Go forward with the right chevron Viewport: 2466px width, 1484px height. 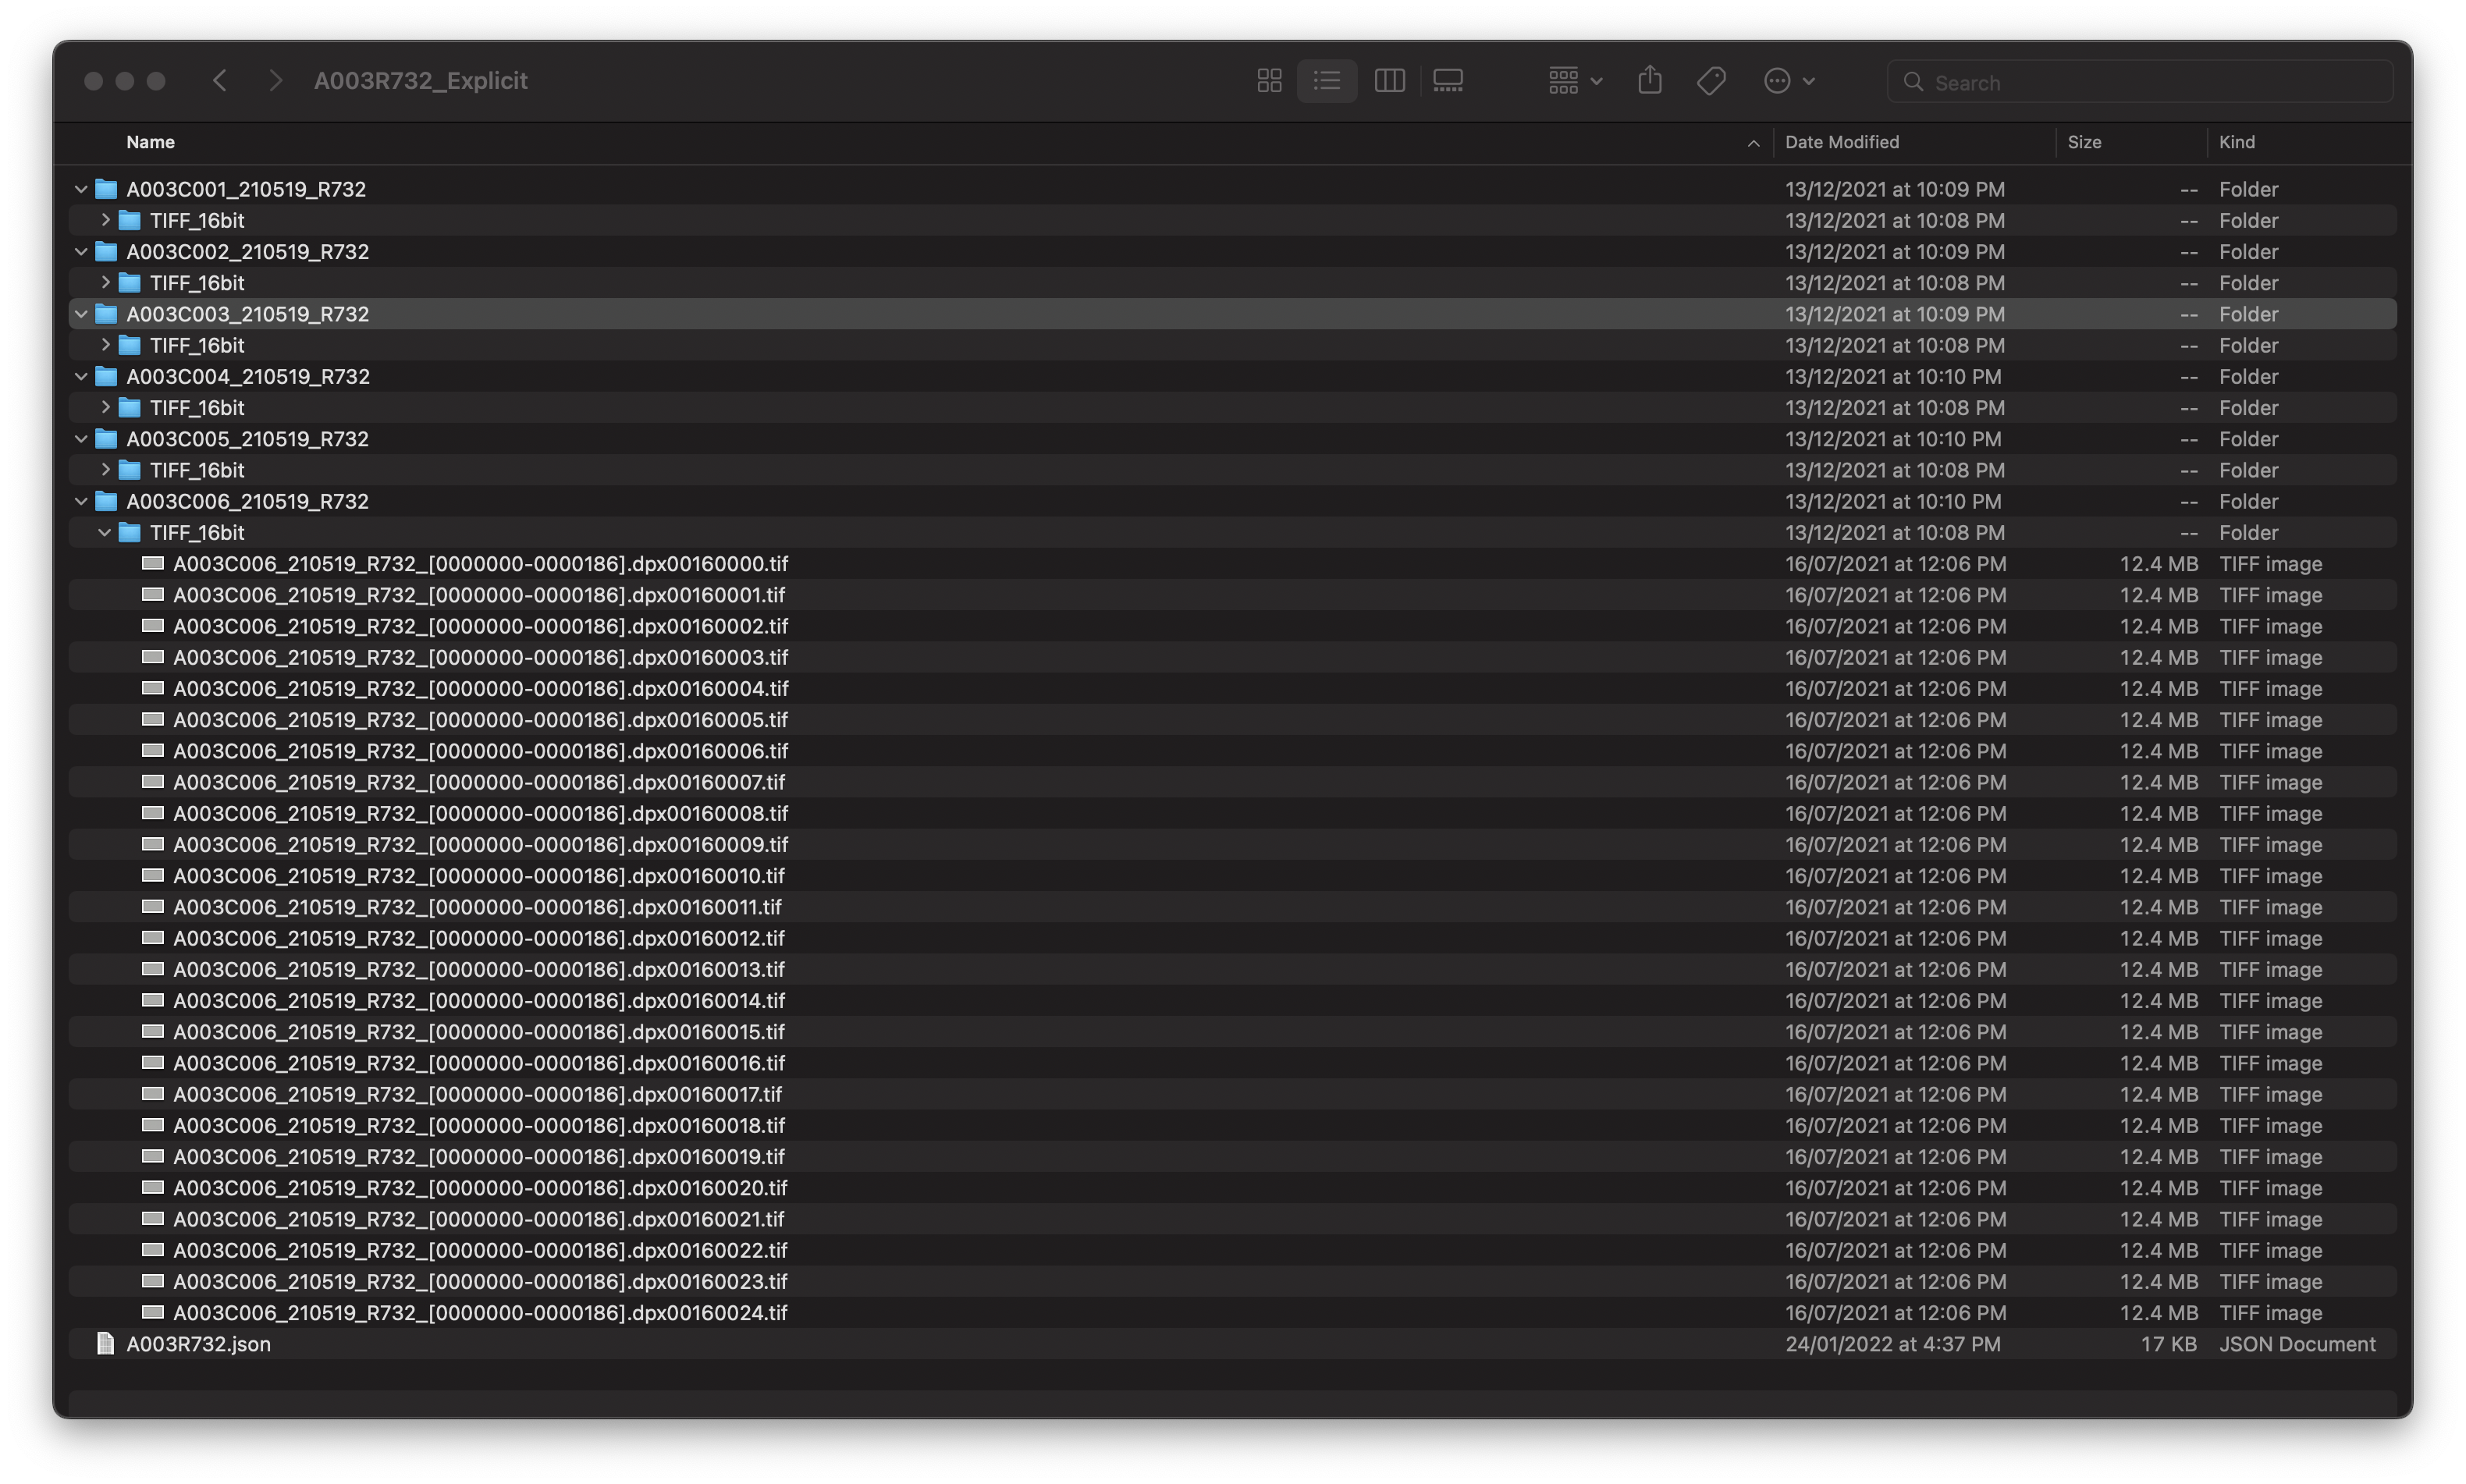275,81
